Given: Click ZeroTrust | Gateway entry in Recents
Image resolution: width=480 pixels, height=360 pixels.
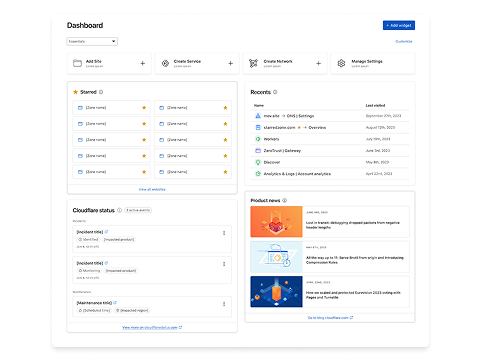Looking at the screenshot, I should 282,151.
